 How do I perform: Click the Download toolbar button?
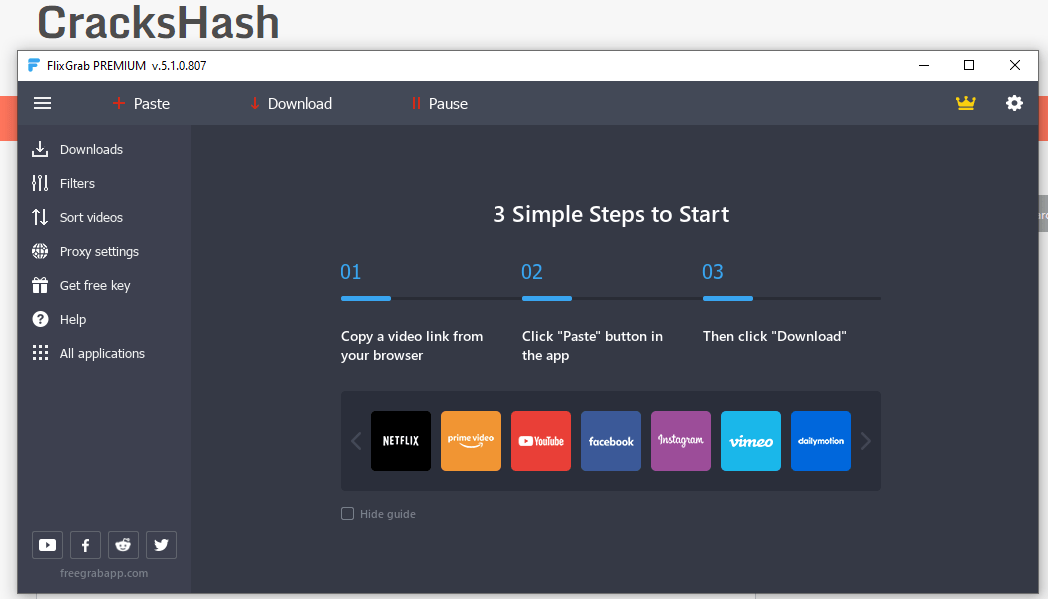(x=291, y=104)
